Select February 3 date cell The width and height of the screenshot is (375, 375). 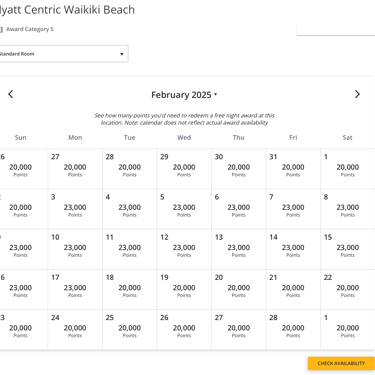click(75, 209)
